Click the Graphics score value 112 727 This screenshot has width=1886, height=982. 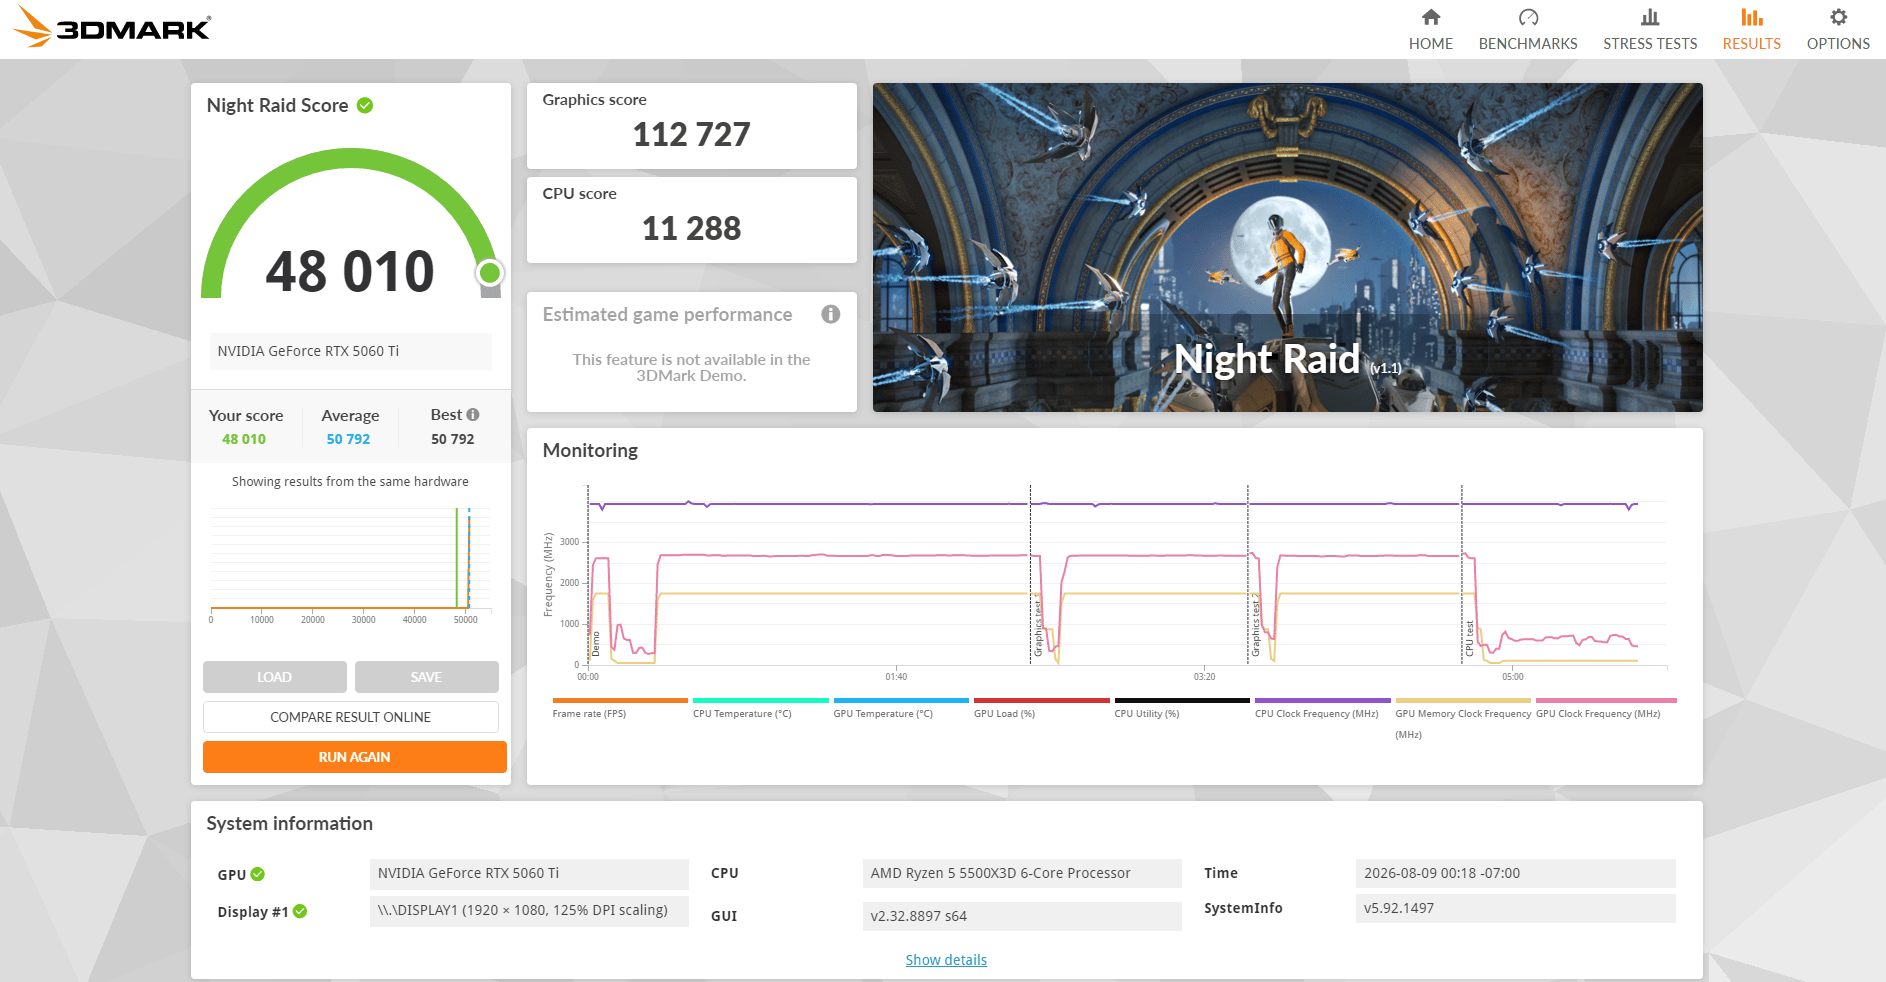(692, 134)
